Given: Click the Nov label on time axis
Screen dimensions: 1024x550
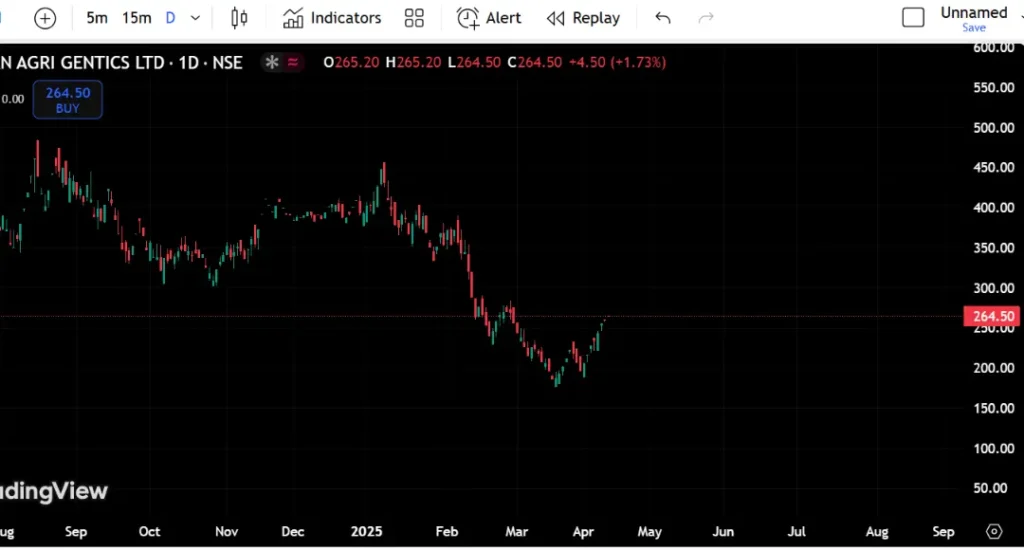Looking at the screenshot, I should pyautogui.click(x=227, y=531).
